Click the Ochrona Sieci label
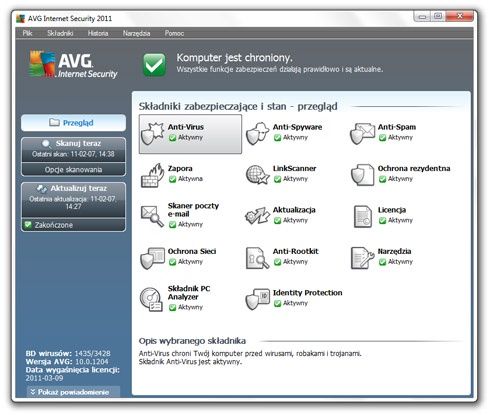The height and width of the screenshot is (415, 490). tap(192, 251)
